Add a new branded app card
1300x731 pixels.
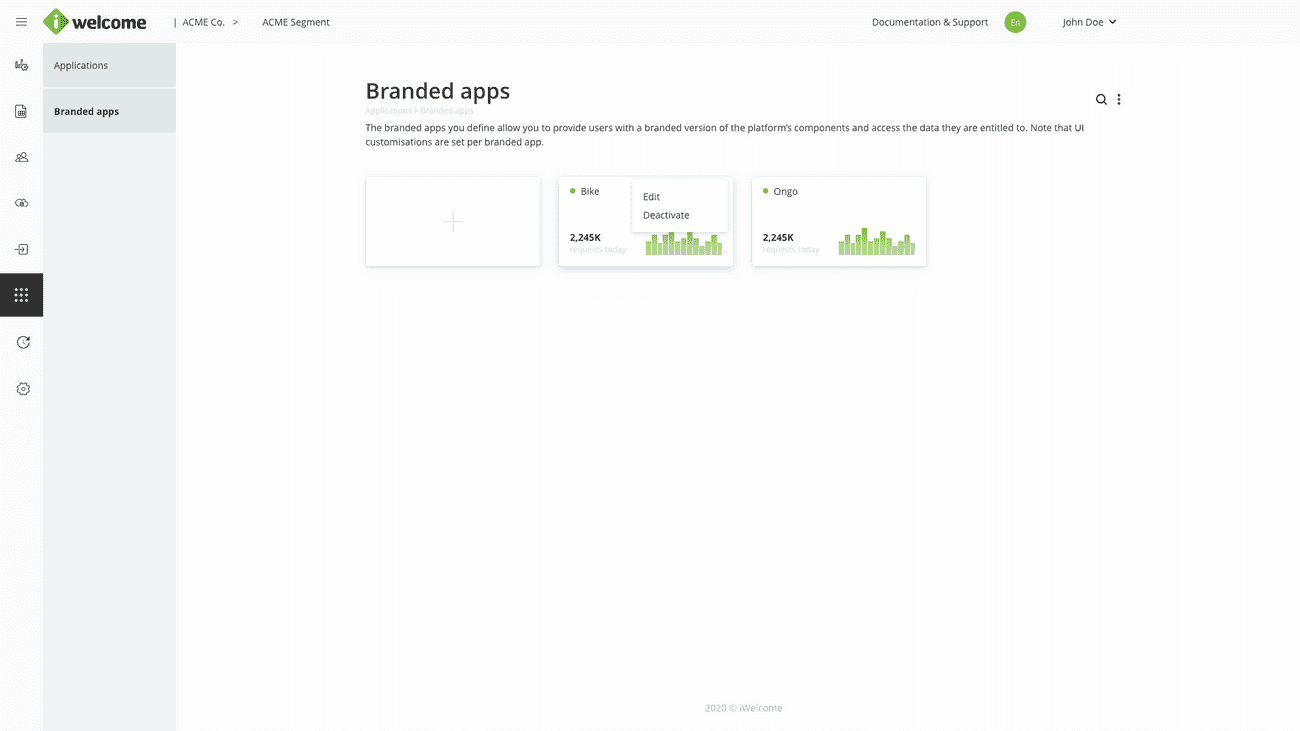(453, 222)
